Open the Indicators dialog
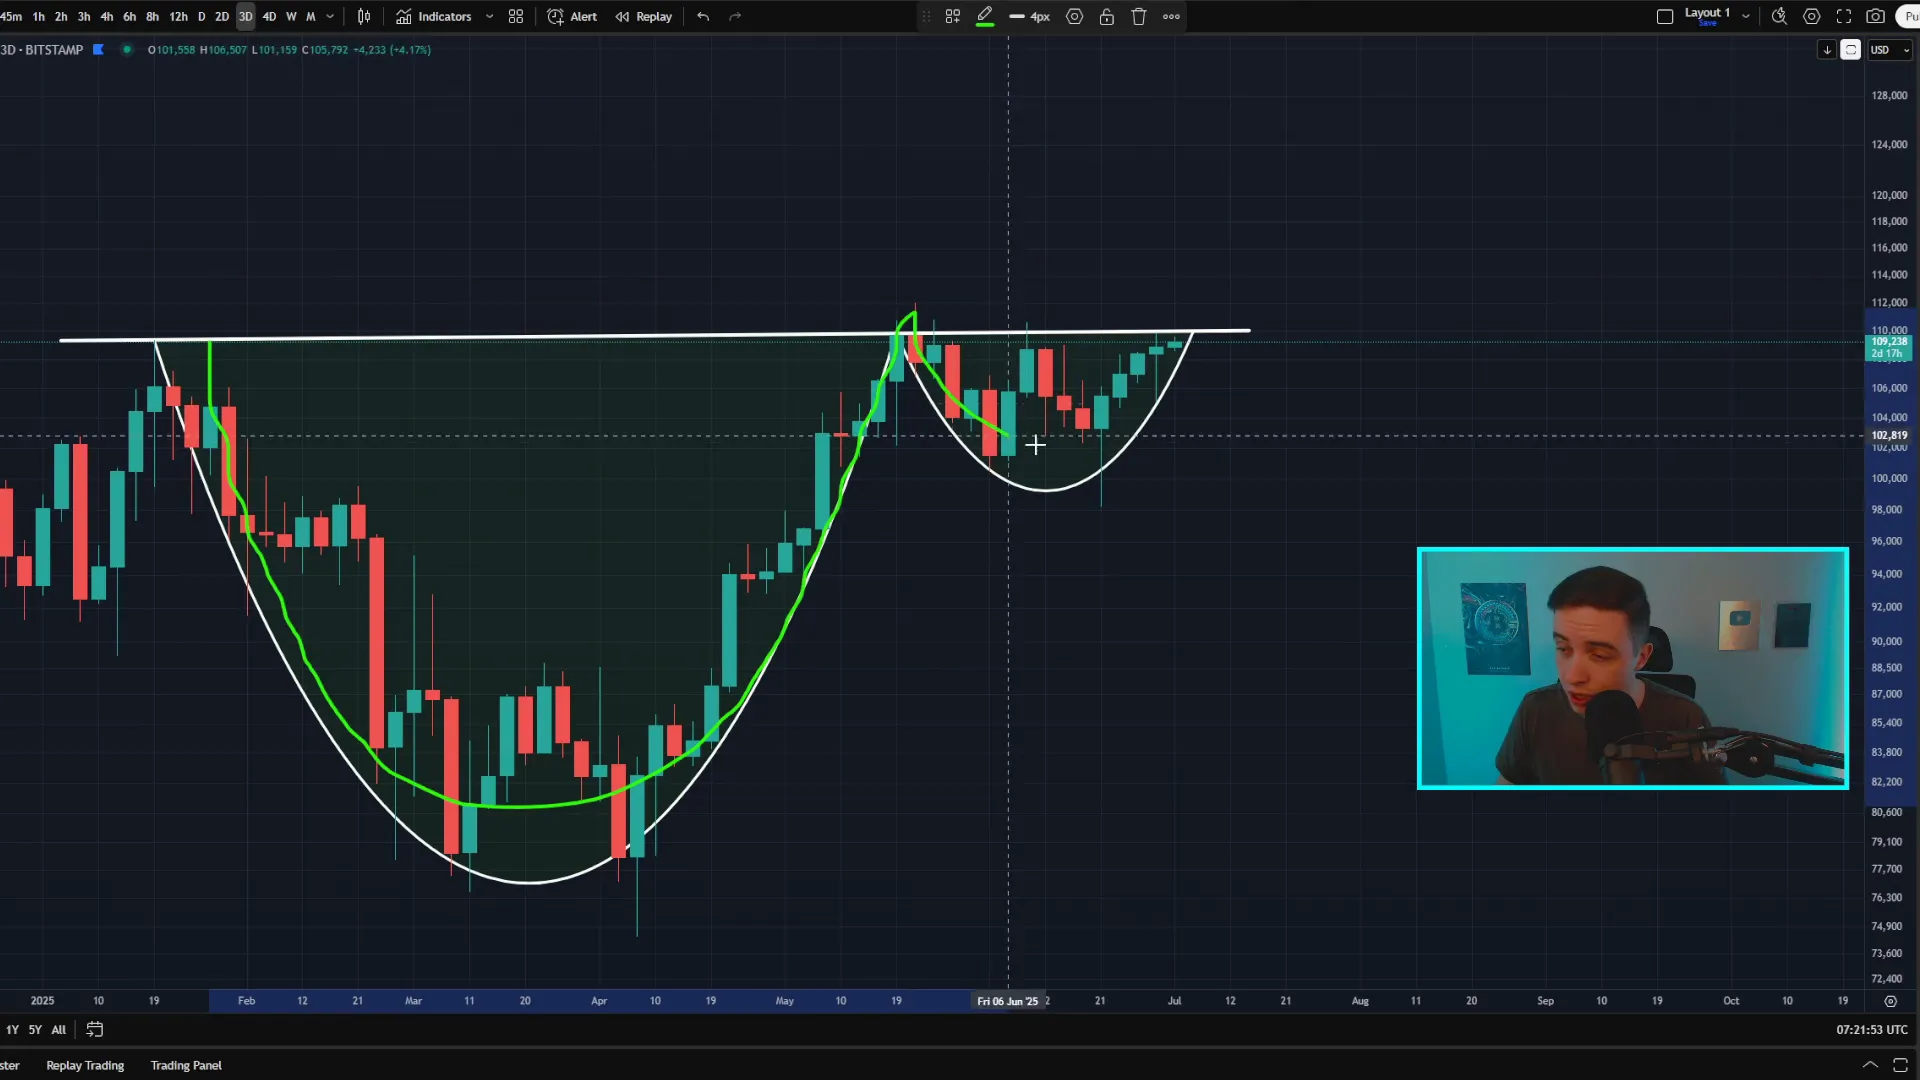 click(x=433, y=17)
